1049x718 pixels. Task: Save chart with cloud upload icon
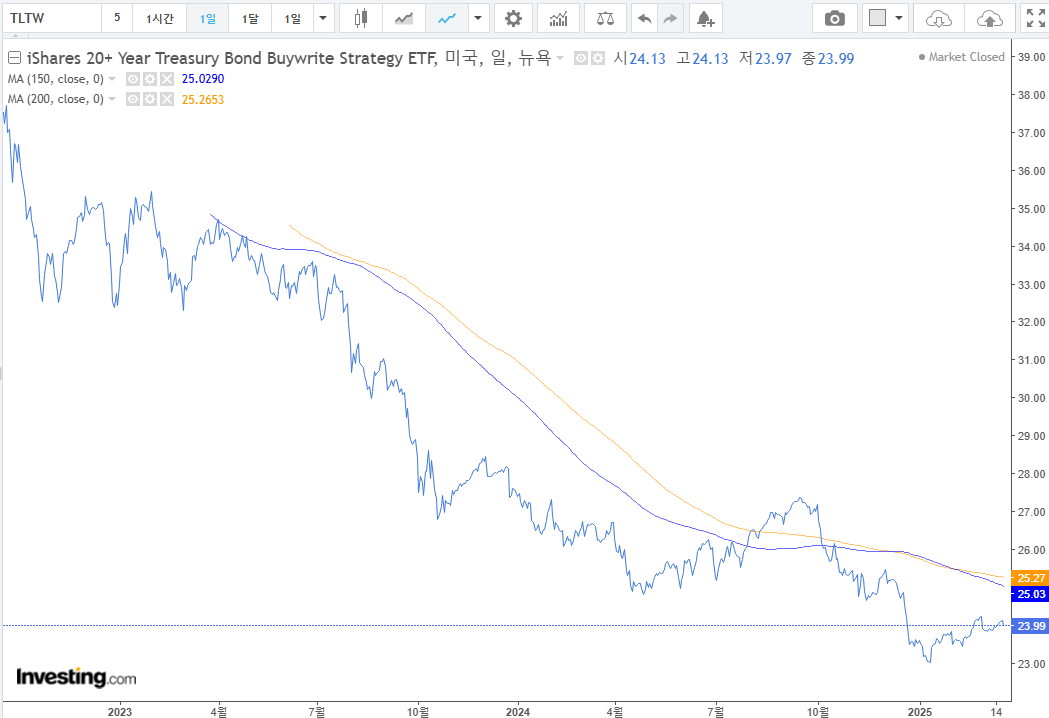point(989,18)
